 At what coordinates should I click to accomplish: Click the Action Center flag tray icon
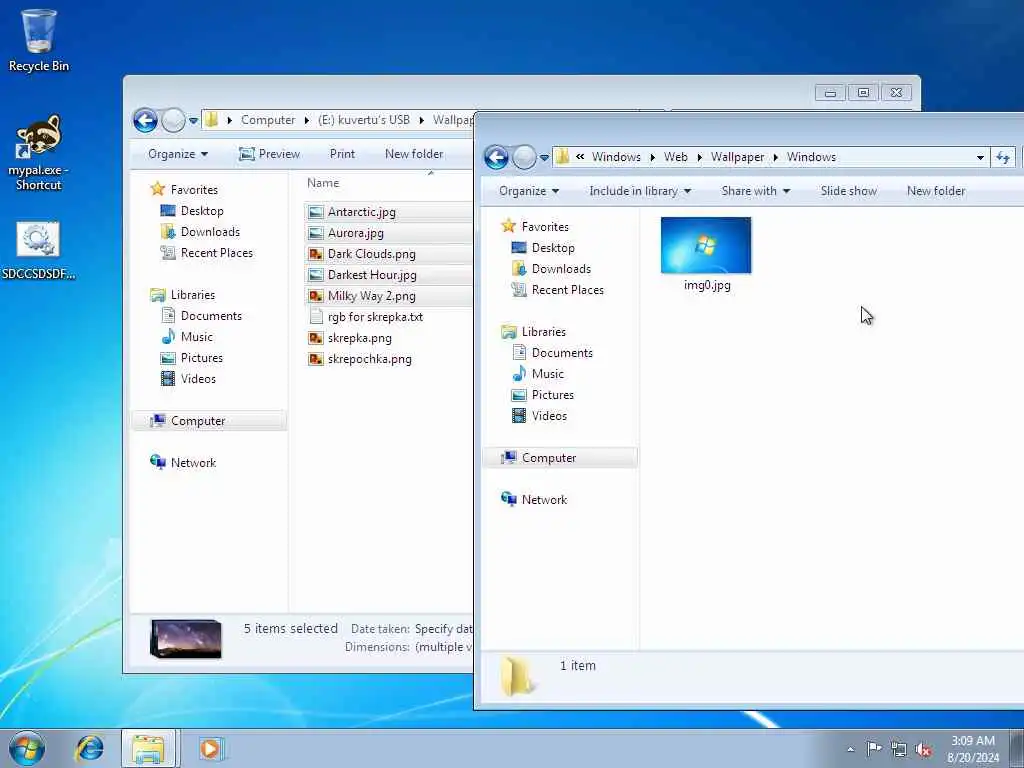tap(874, 748)
